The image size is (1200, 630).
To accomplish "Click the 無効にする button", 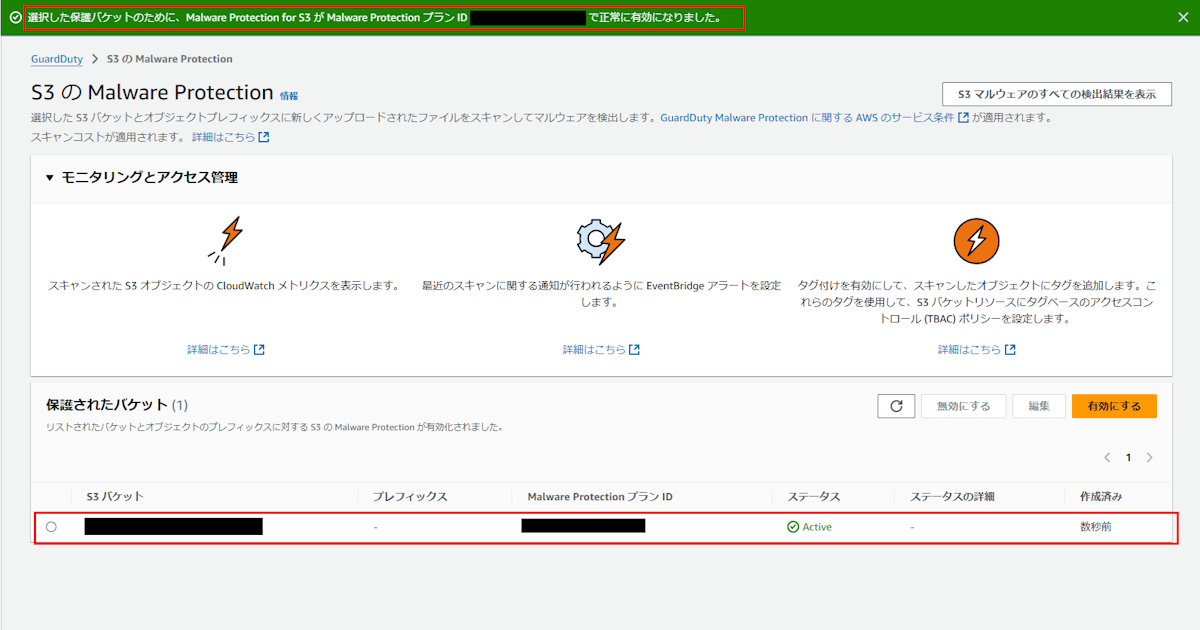I will click(963, 406).
